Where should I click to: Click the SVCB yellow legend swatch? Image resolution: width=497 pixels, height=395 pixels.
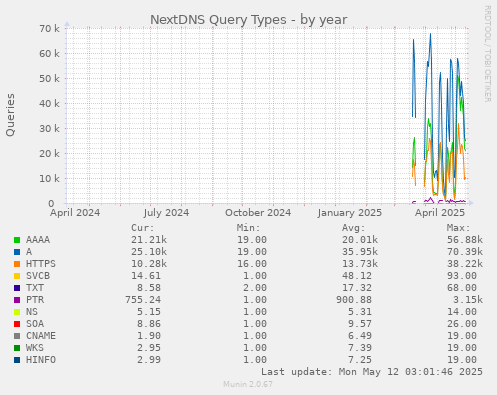17,276
